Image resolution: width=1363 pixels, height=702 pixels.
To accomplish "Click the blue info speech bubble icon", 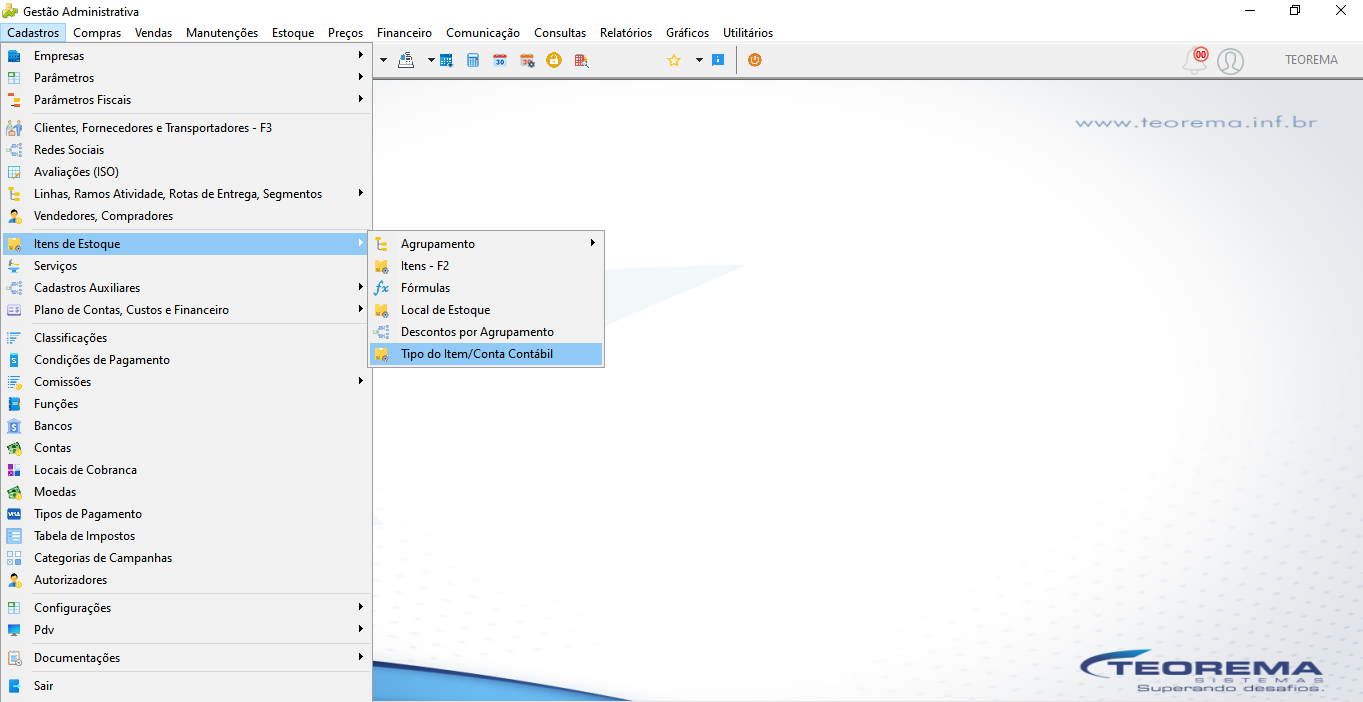I will point(718,60).
